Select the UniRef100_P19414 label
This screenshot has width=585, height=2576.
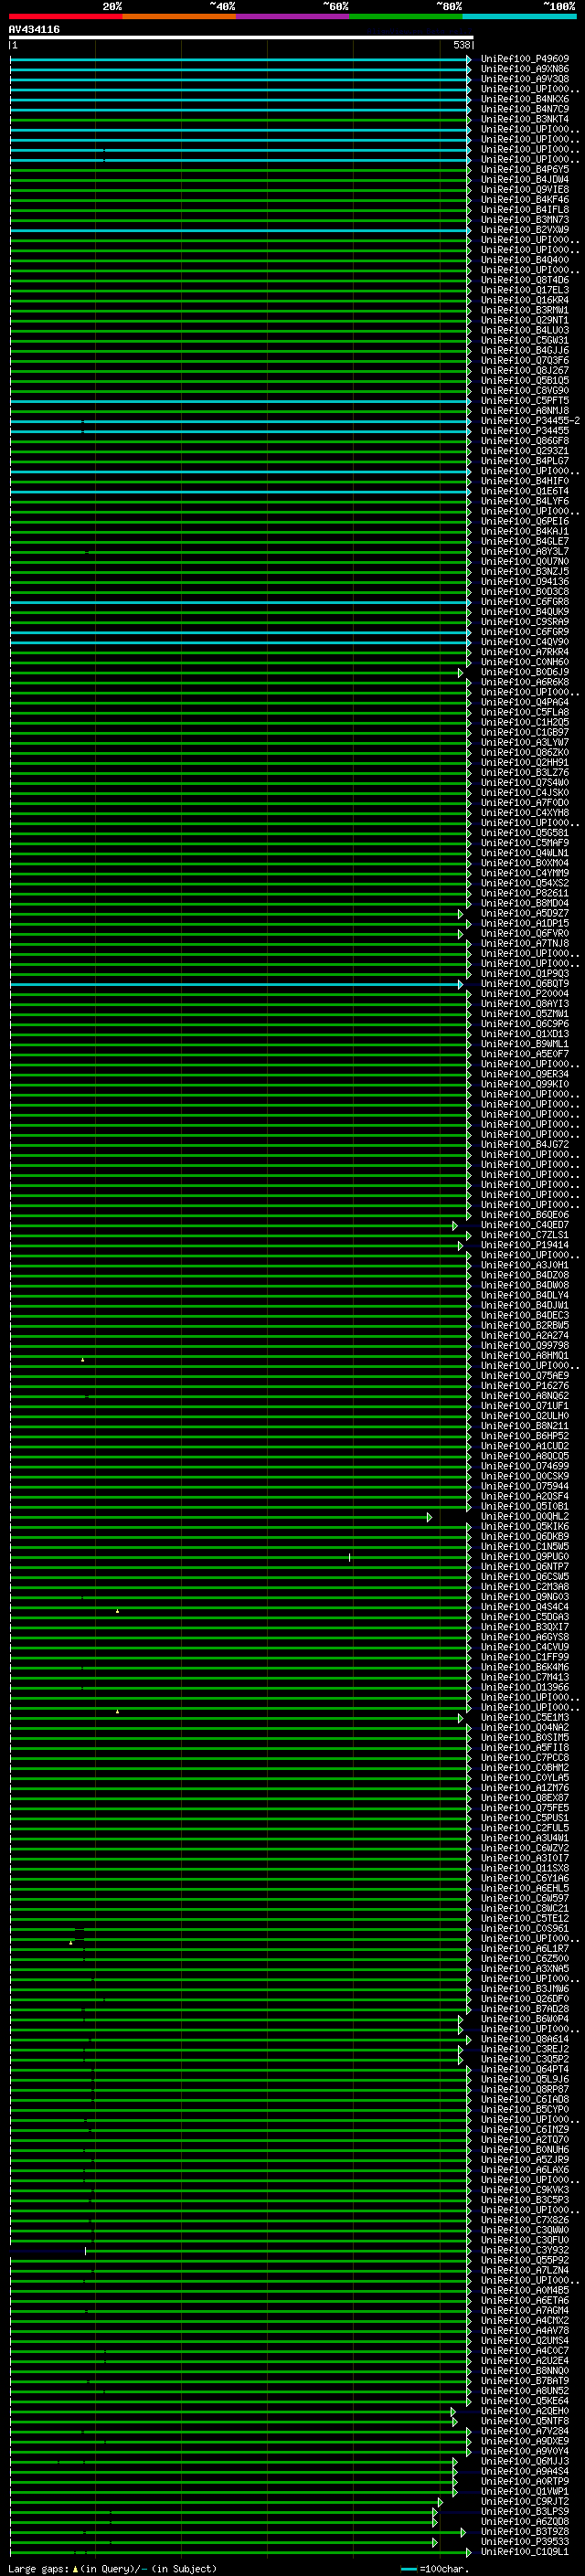(x=524, y=1245)
